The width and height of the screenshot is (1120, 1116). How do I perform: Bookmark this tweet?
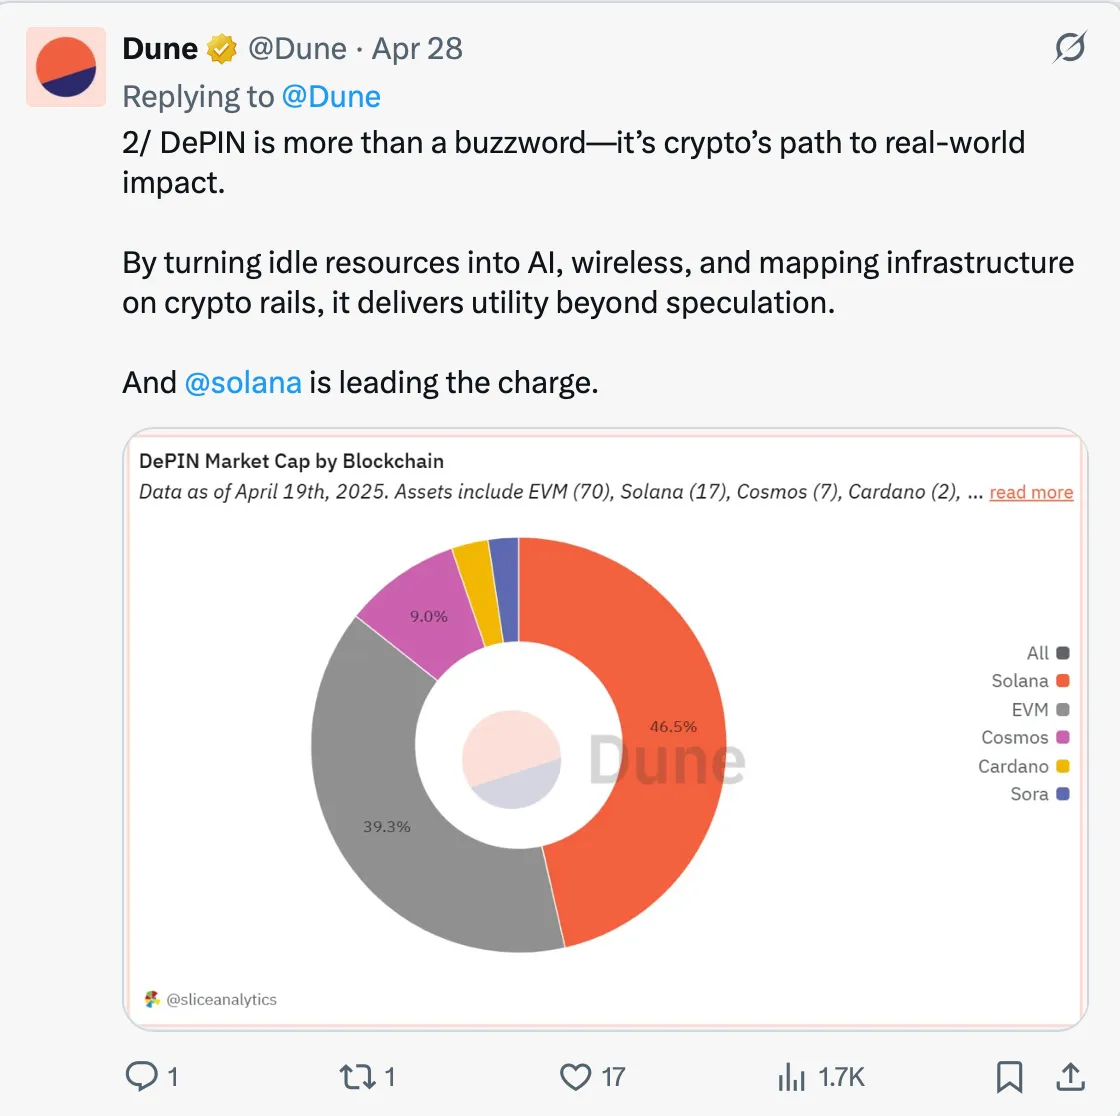point(1009,1076)
